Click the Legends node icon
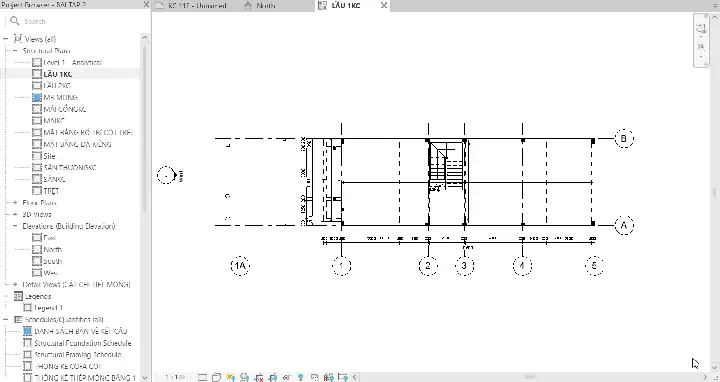The height and width of the screenshot is (382, 720). [18, 296]
